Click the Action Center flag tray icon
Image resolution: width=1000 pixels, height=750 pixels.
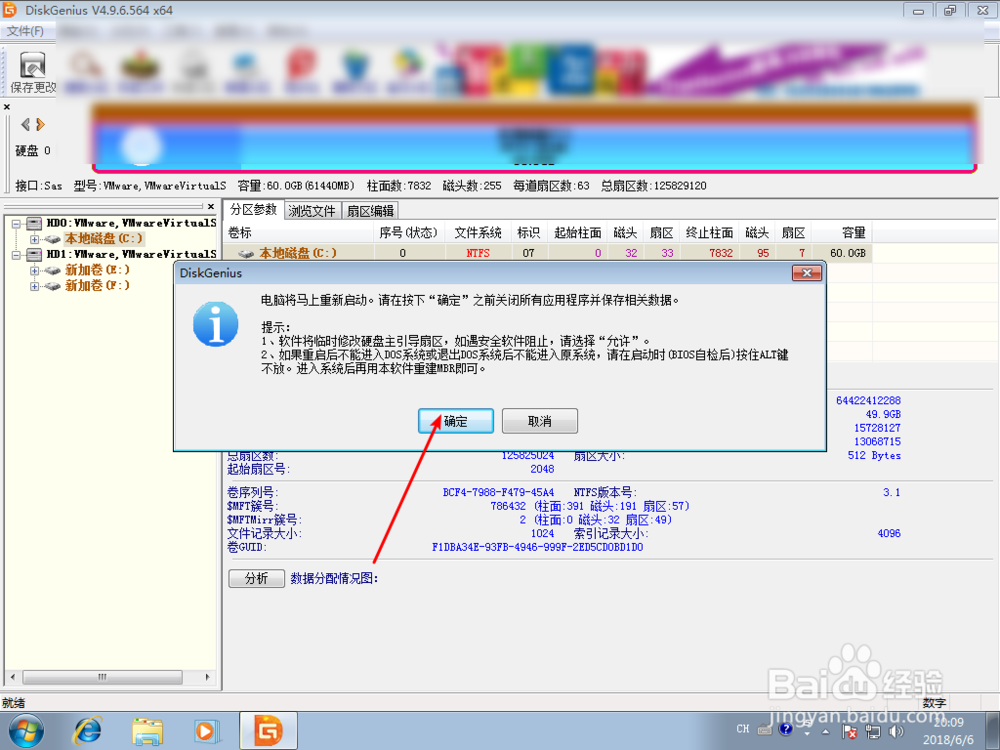click(x=849, y=732)
